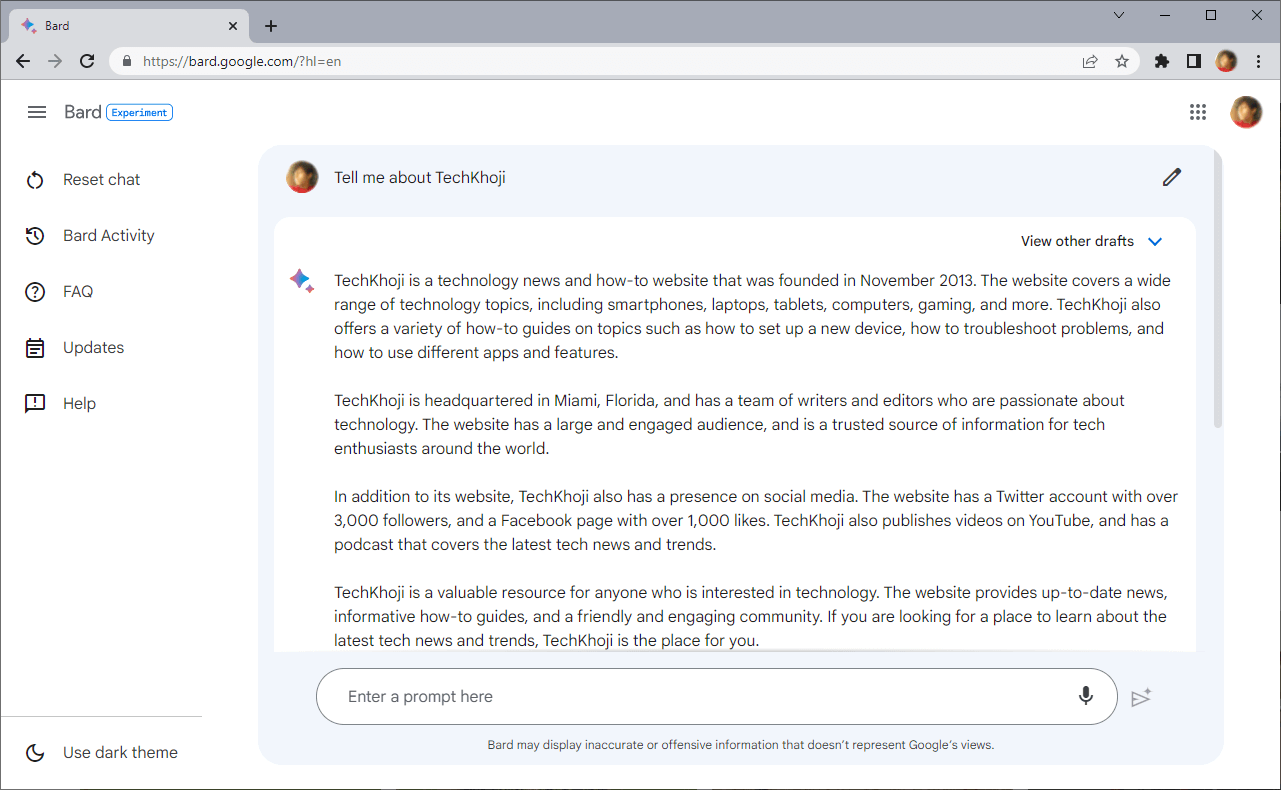Click View other drafts label
The image size is (1281, 790).
click(x=1077, y=241)
